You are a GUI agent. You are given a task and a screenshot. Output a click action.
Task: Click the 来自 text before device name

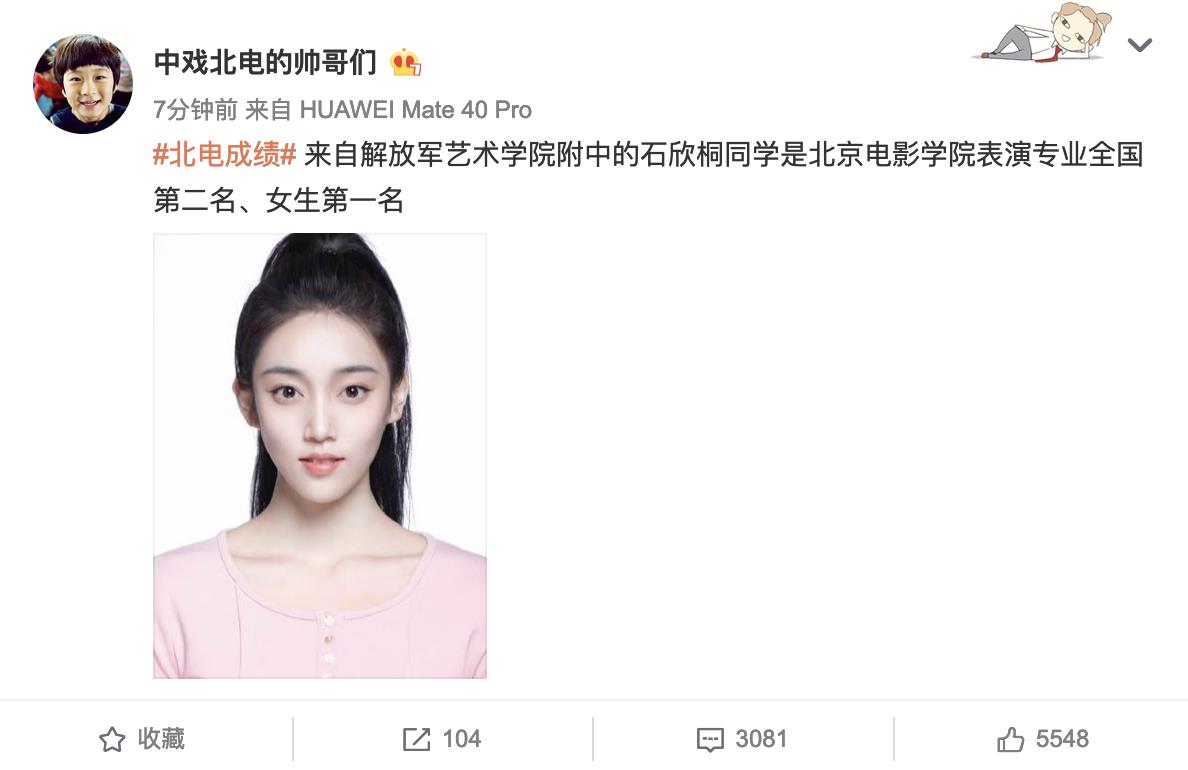coord(269,110)
